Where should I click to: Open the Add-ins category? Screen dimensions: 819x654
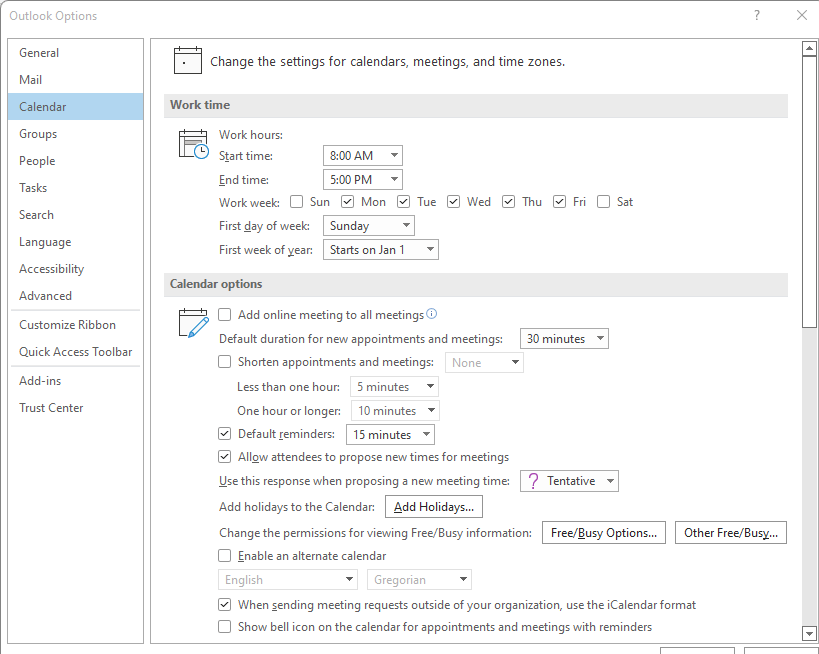pos(76,381)
